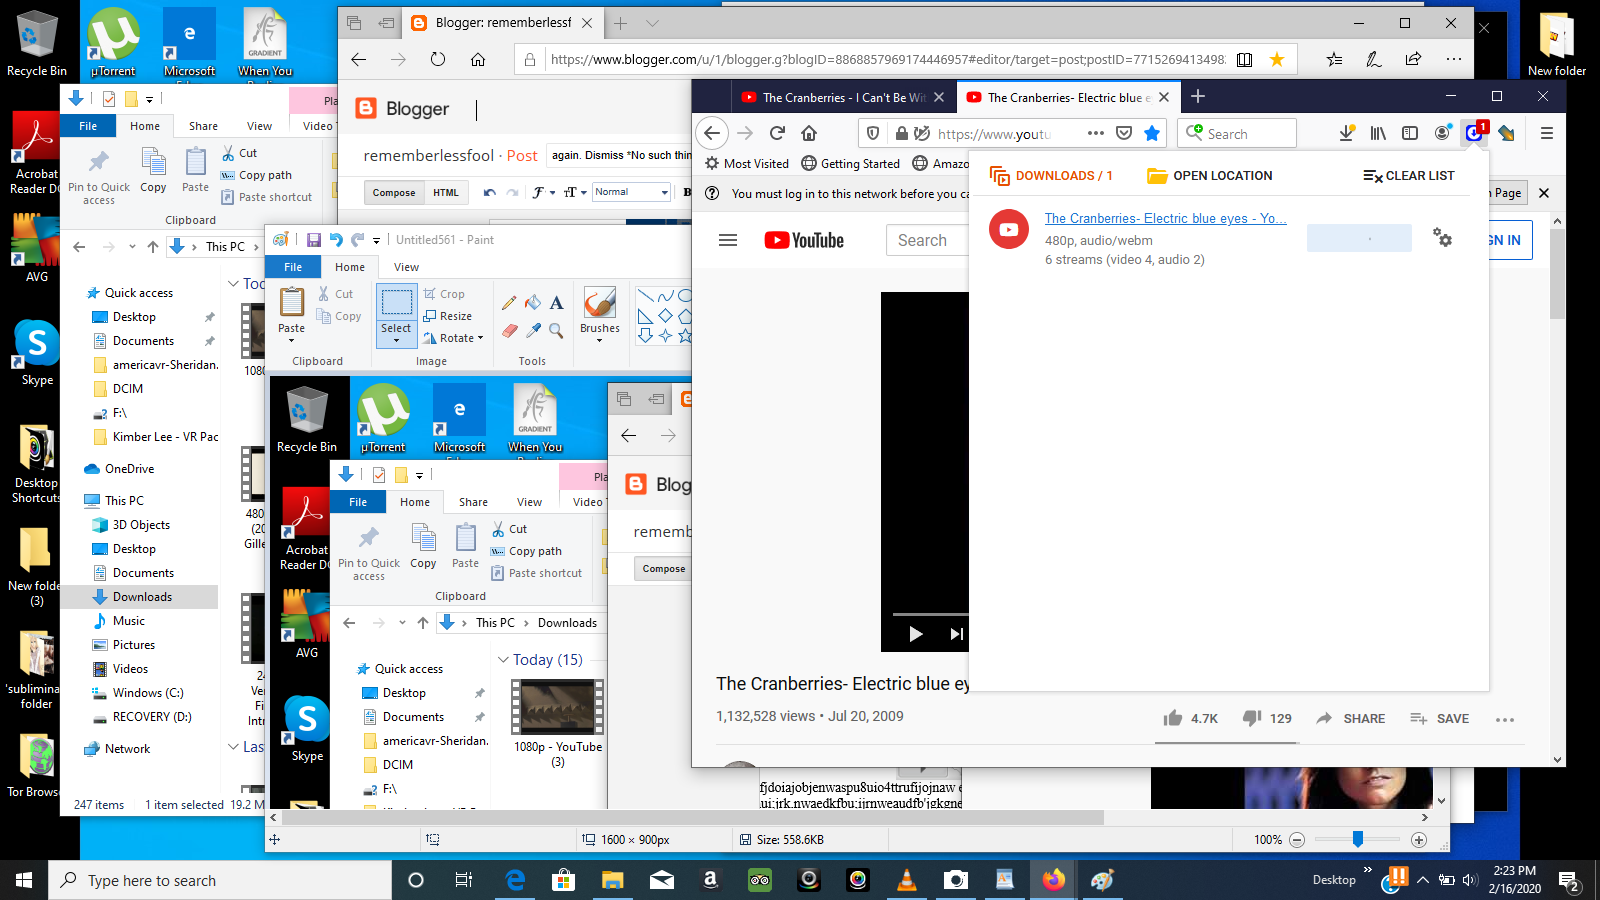Viewport: 1600px width, 900px height.
Task: Open Windows Start menu
Action: (24, 880)
